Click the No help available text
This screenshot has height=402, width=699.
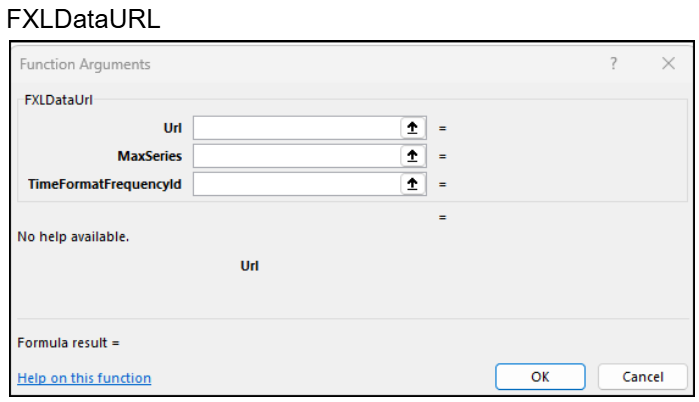point(73,238)
